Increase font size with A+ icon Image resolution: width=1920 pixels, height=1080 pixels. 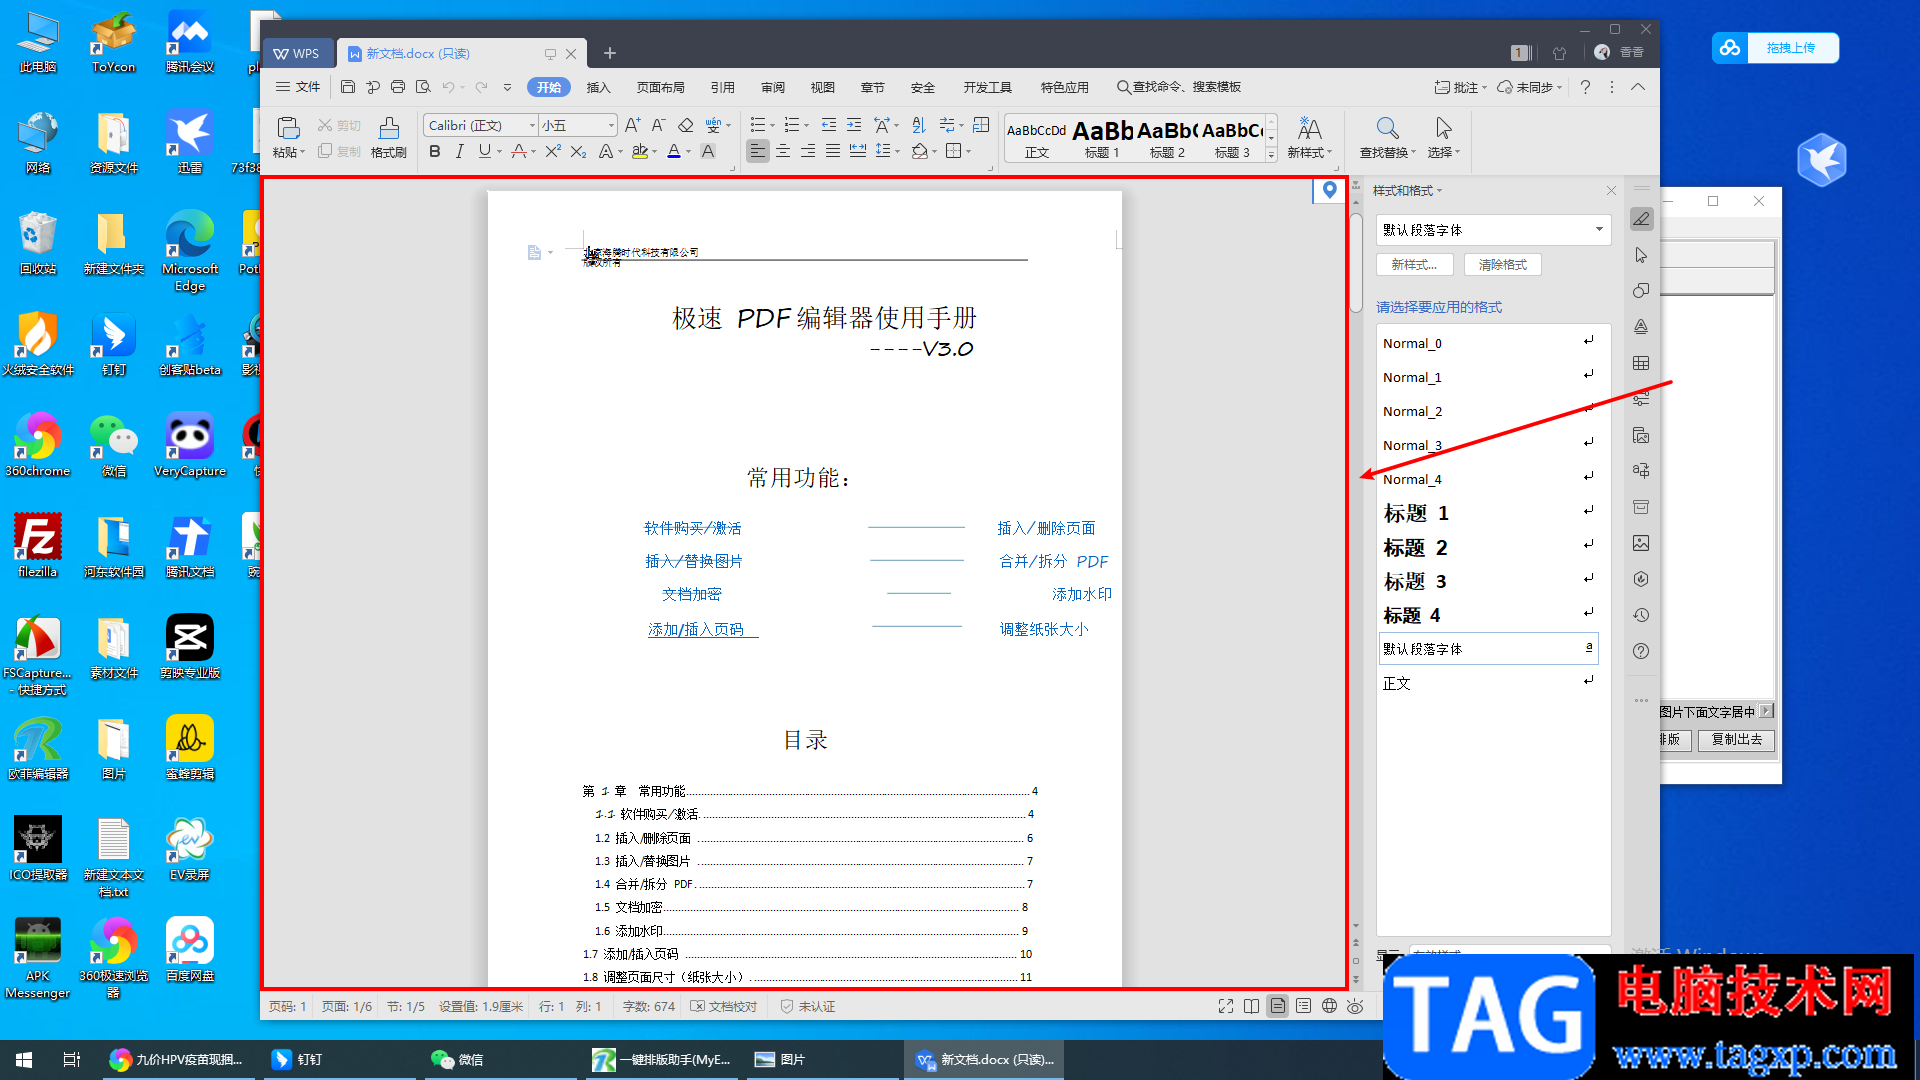tap(632, 125)
